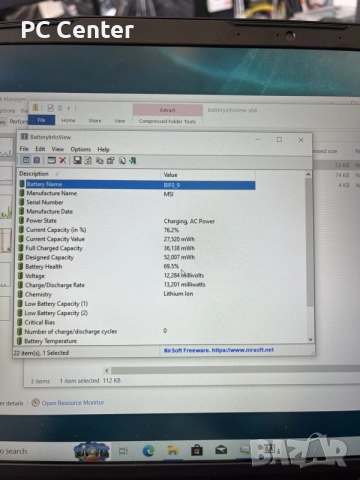
Task: Click the vertical scrollbar thumb in BatteryInfoView
Action: click(x=310, y=242)
